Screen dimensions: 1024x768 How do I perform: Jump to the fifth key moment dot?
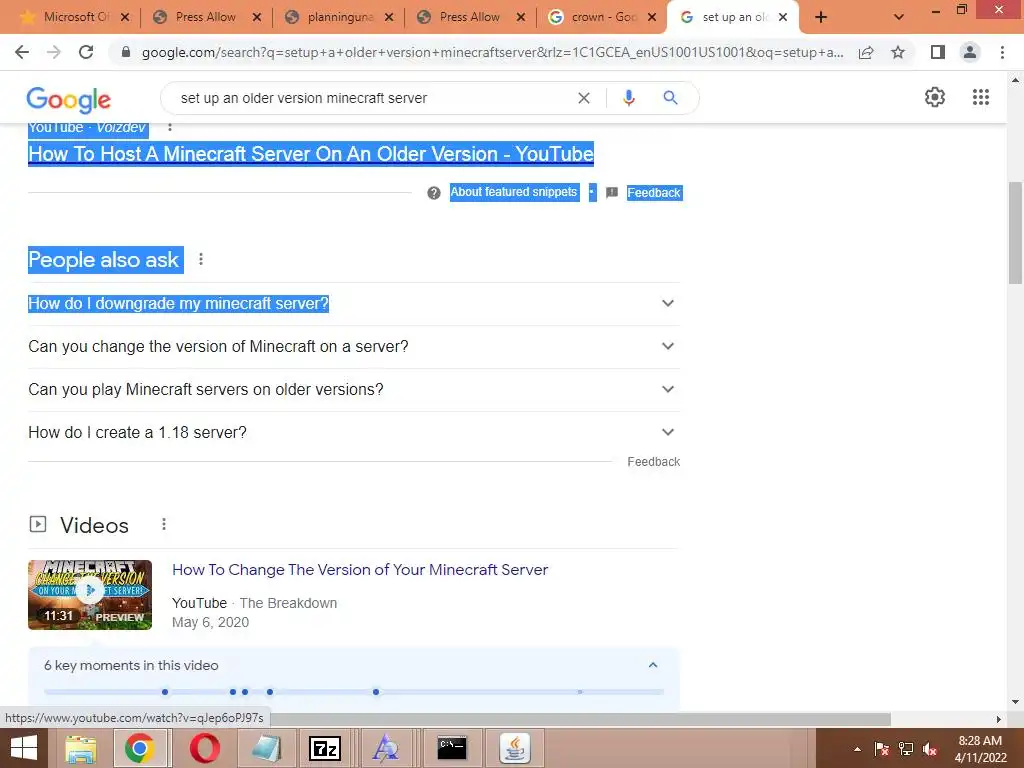point(376,692)
